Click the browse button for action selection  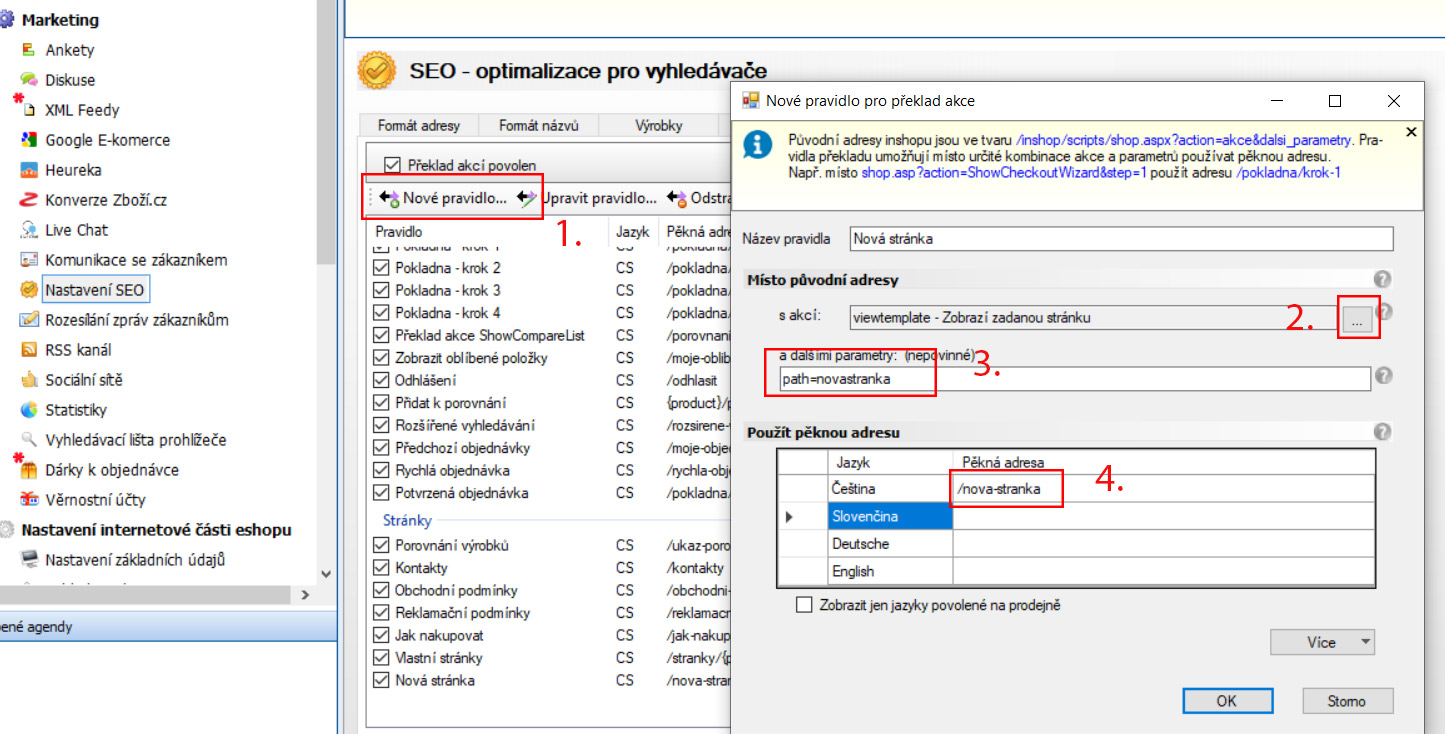coord(1356,318)
